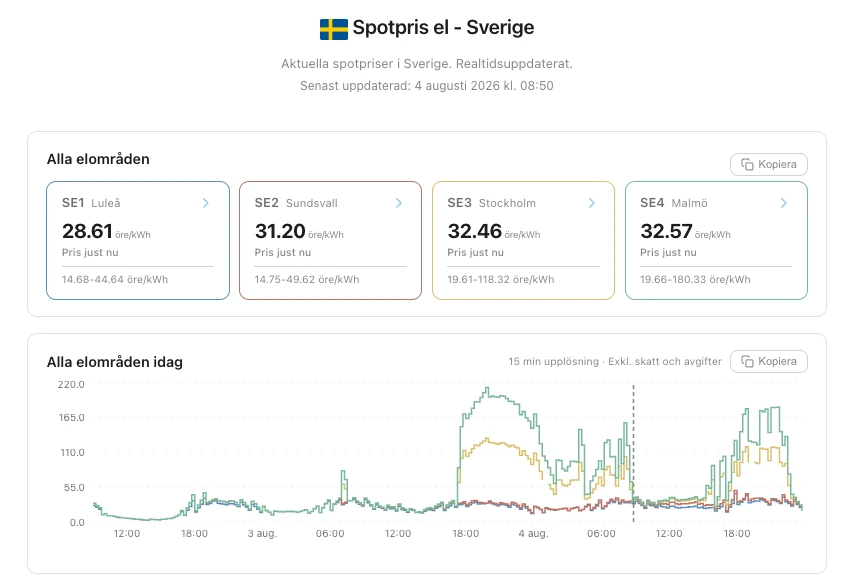Viewport: 852px width, 588px height.
Task: Copy all price areas with top Kopiera button
Action: (769, 164)
